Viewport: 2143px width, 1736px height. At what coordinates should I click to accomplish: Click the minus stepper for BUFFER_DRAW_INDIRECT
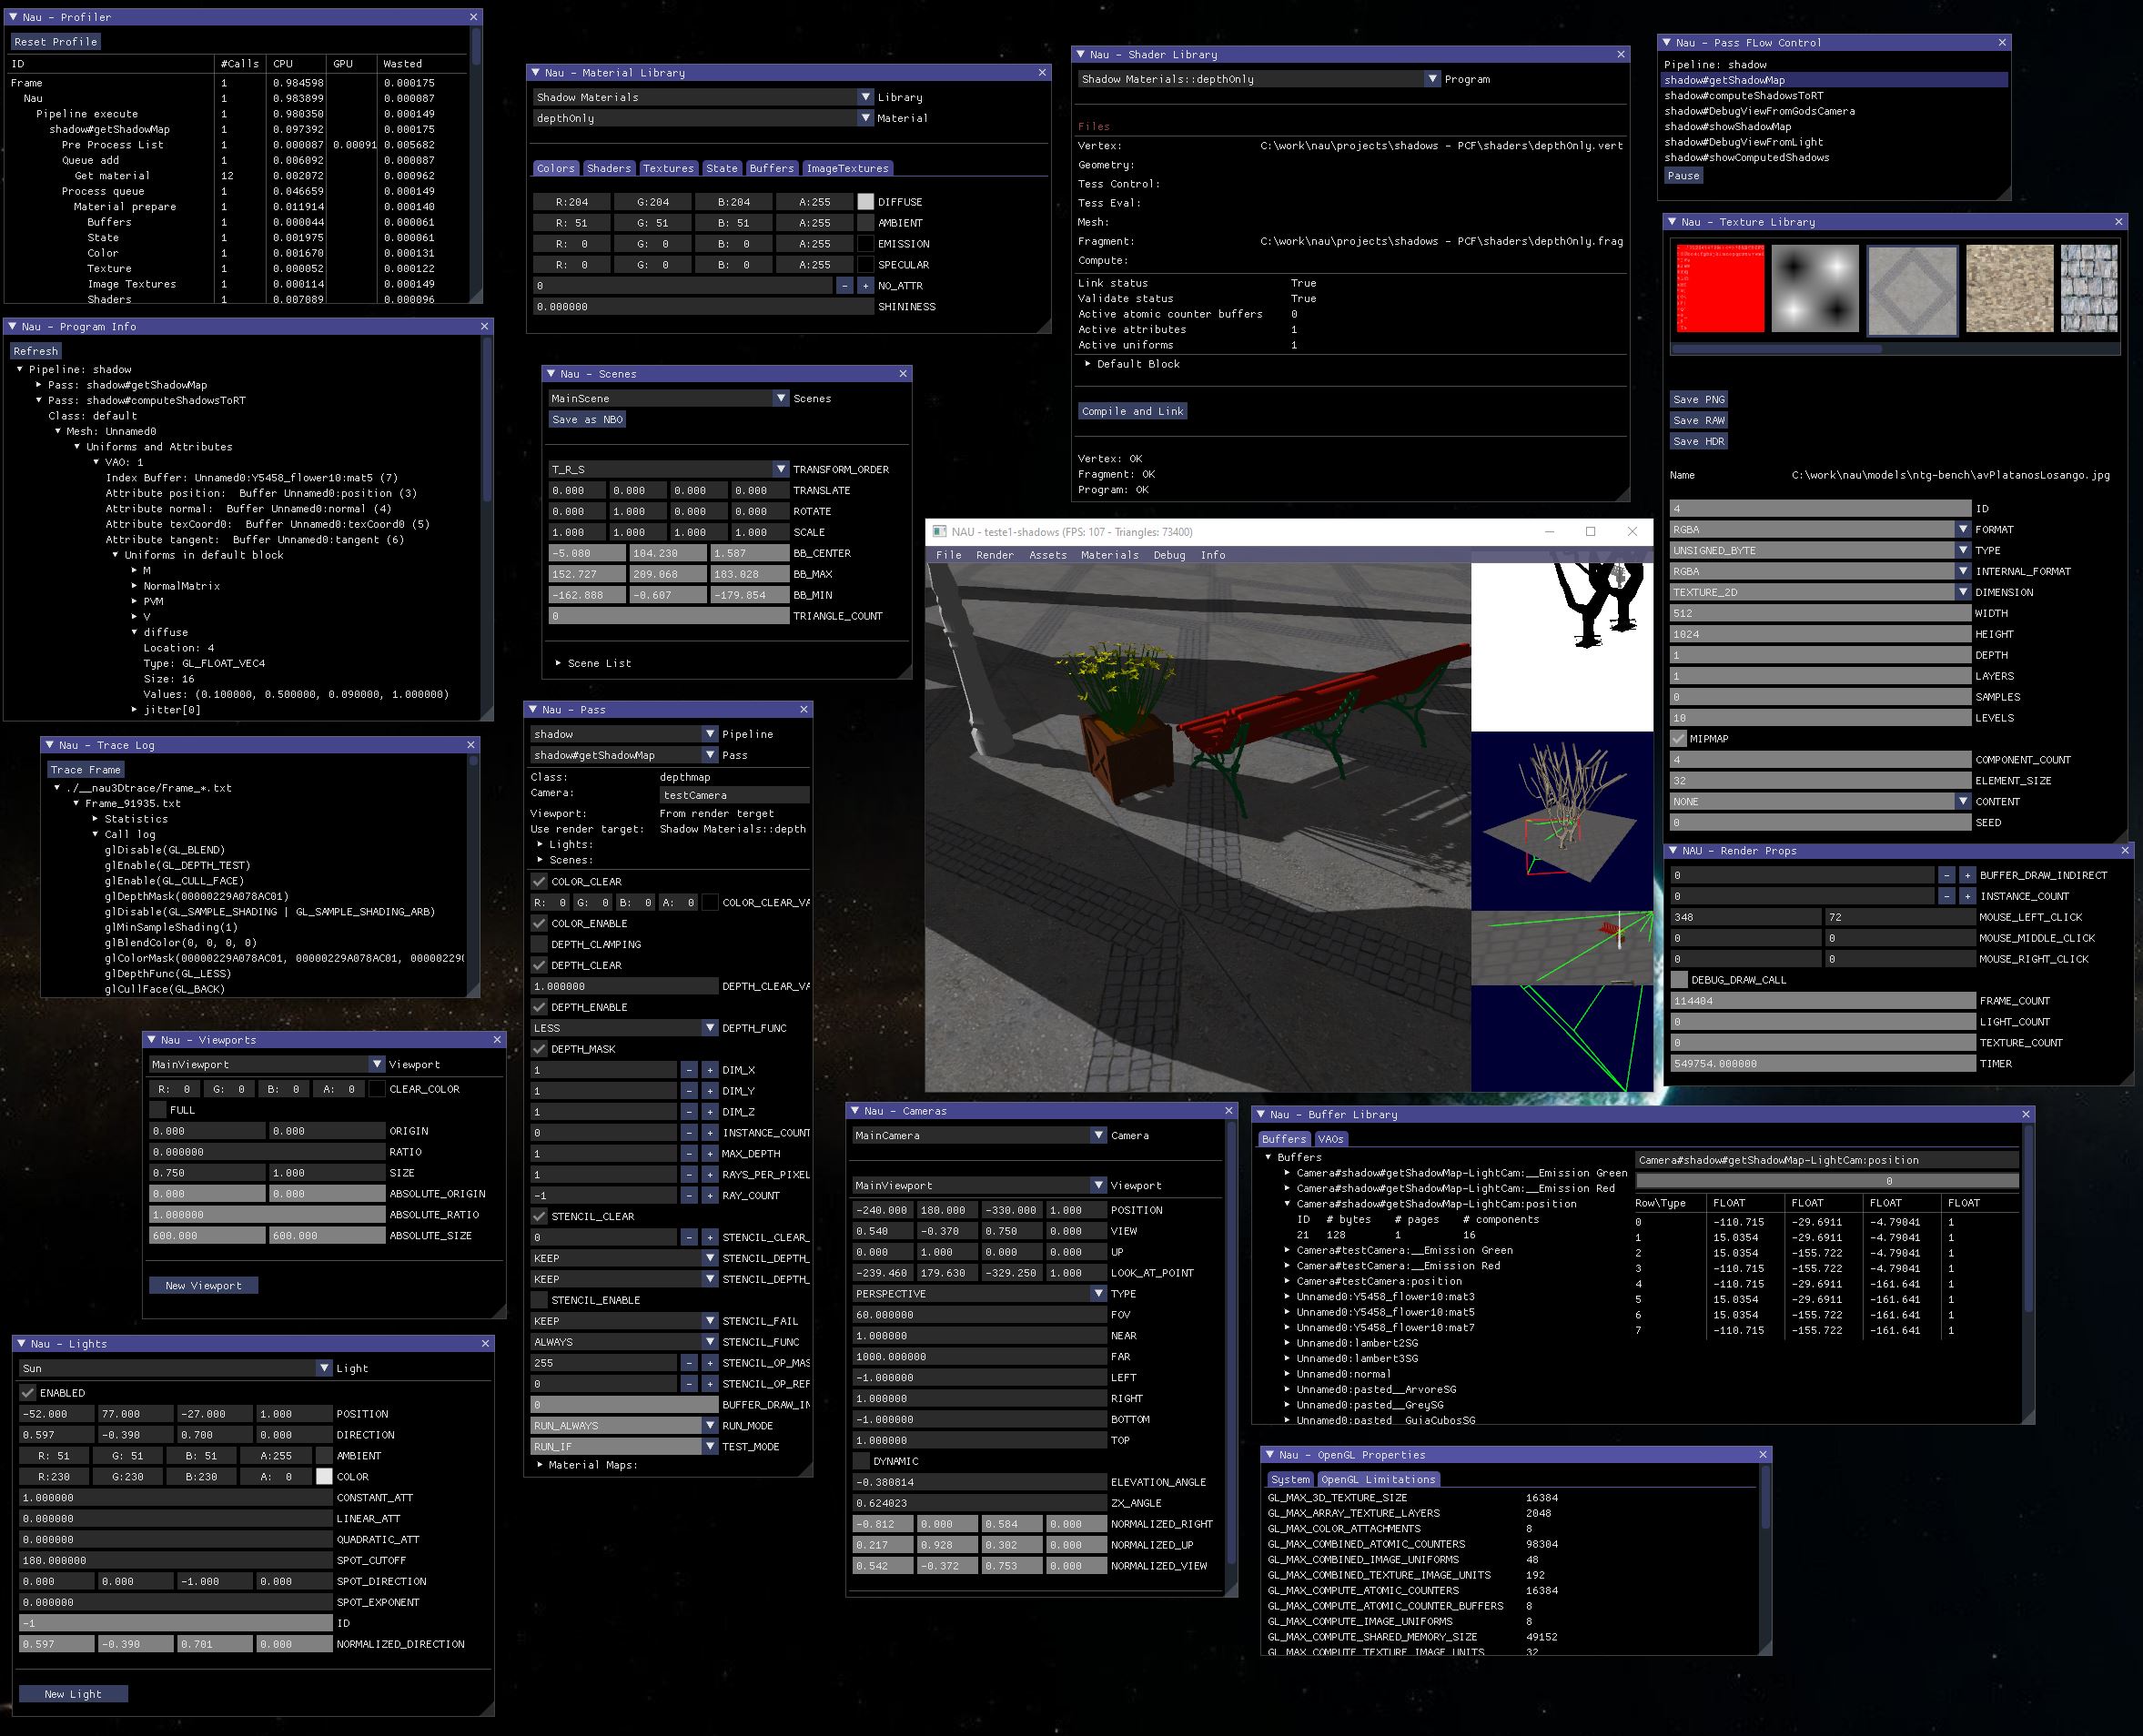click(1946, 875)
